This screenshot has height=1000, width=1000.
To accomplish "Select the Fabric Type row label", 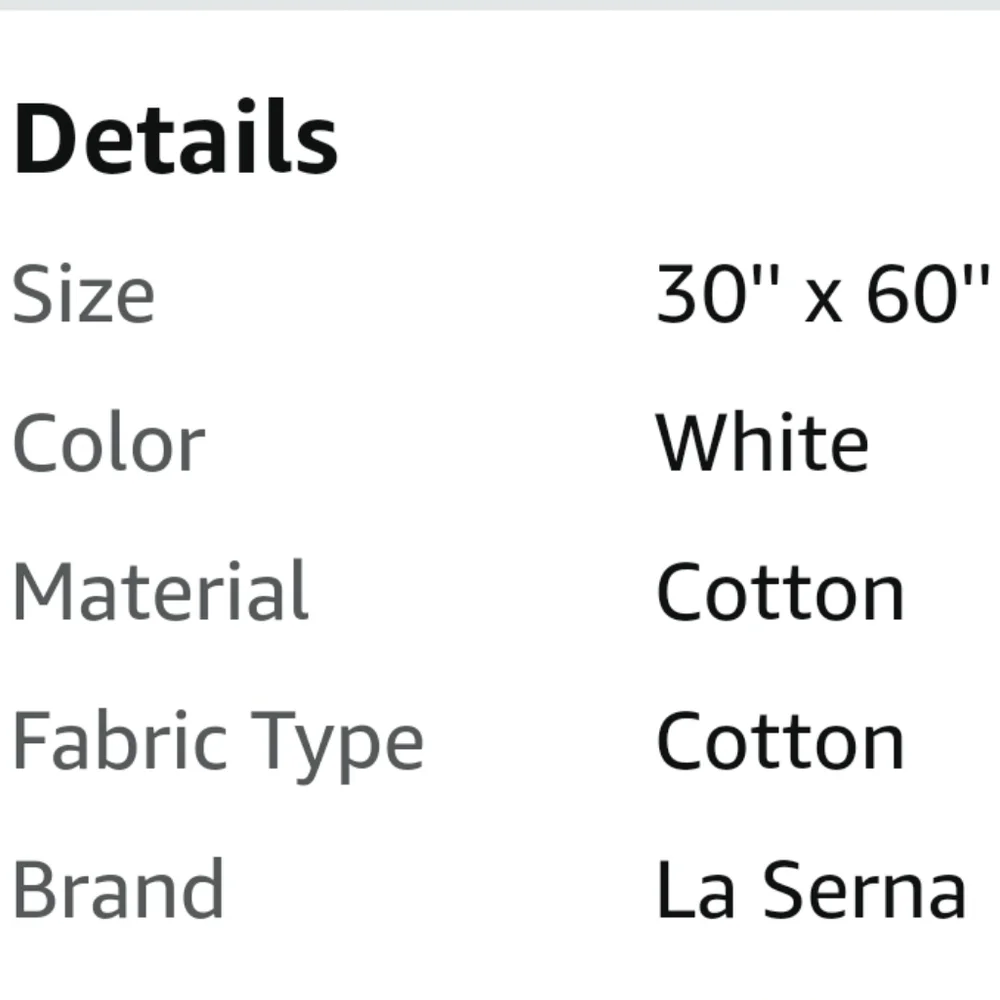I will tap(218, 745).
